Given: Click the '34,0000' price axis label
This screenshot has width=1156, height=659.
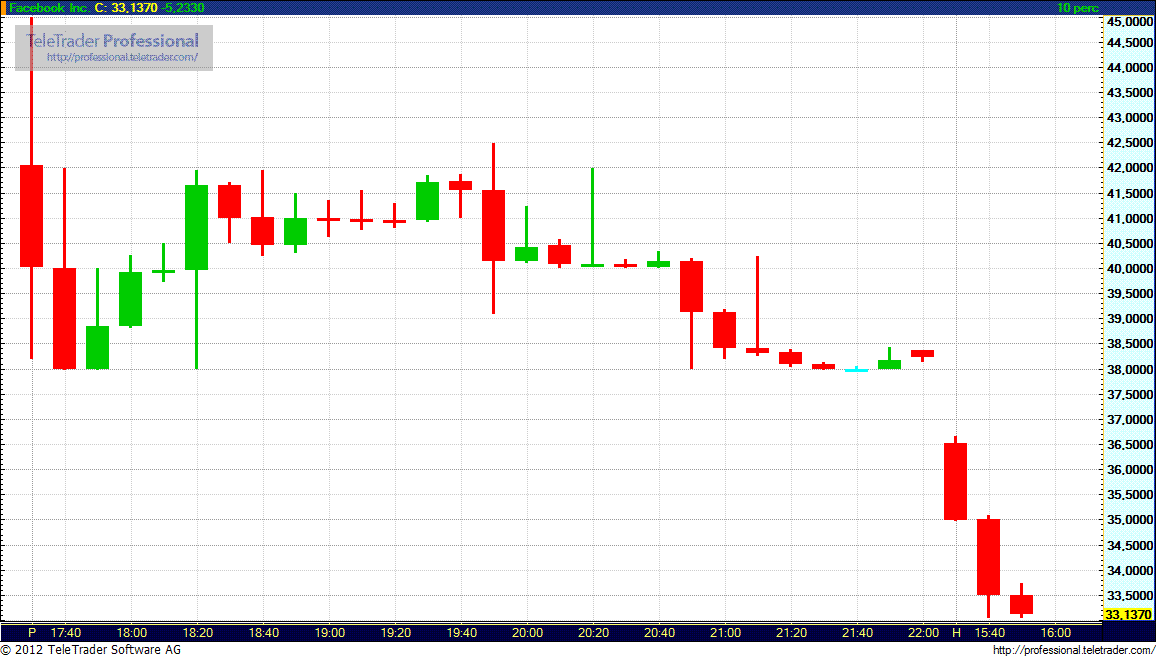Looking at the screenshot, I should pos(1129,571).
